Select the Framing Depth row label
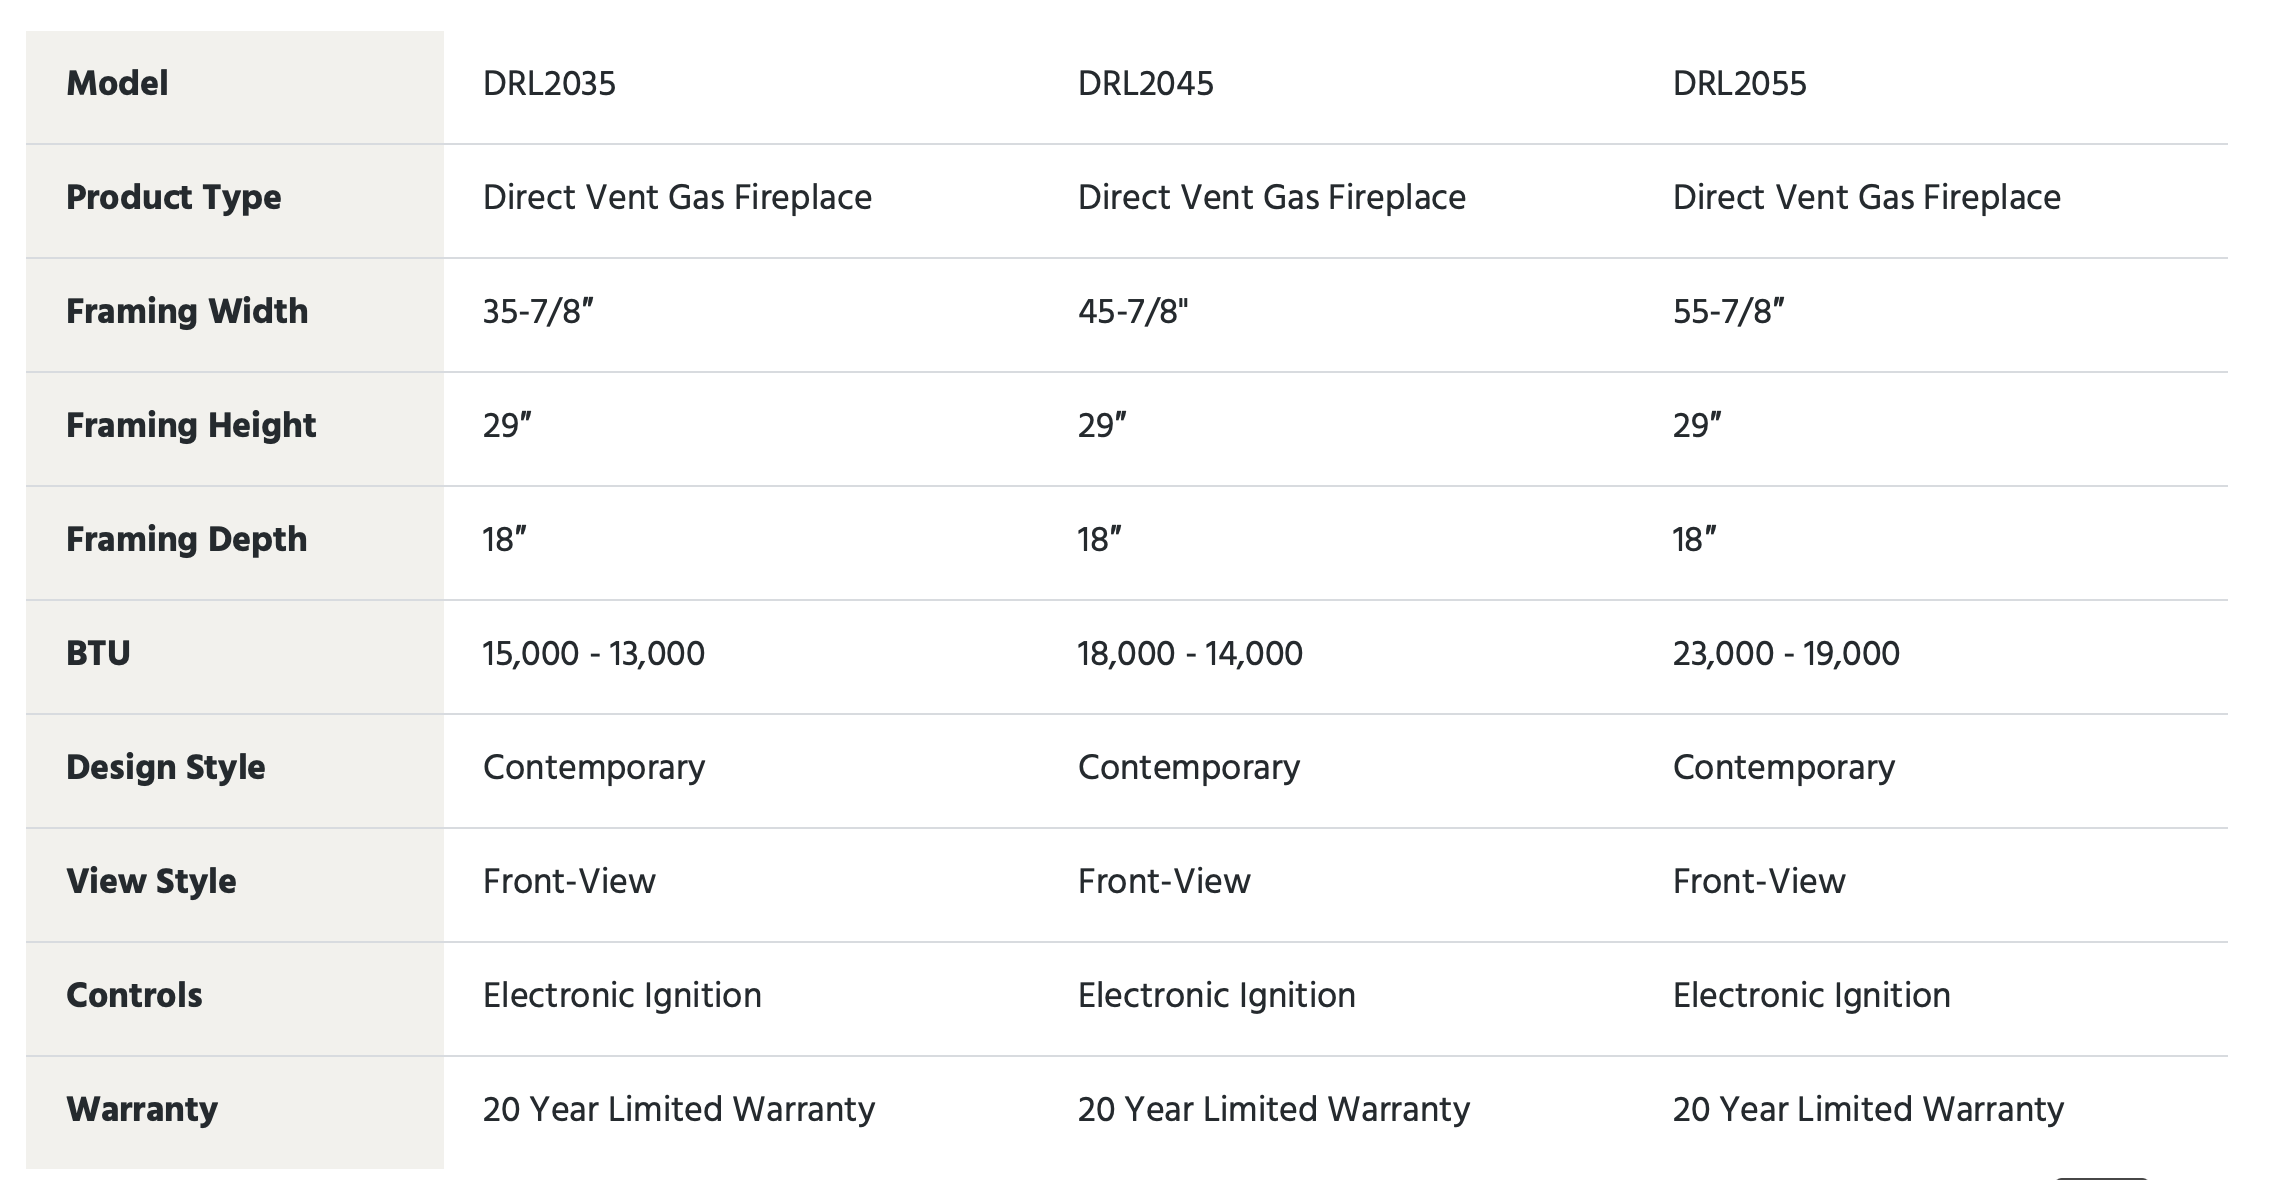Screen dimensions: 2278x1180 [186, 539]
